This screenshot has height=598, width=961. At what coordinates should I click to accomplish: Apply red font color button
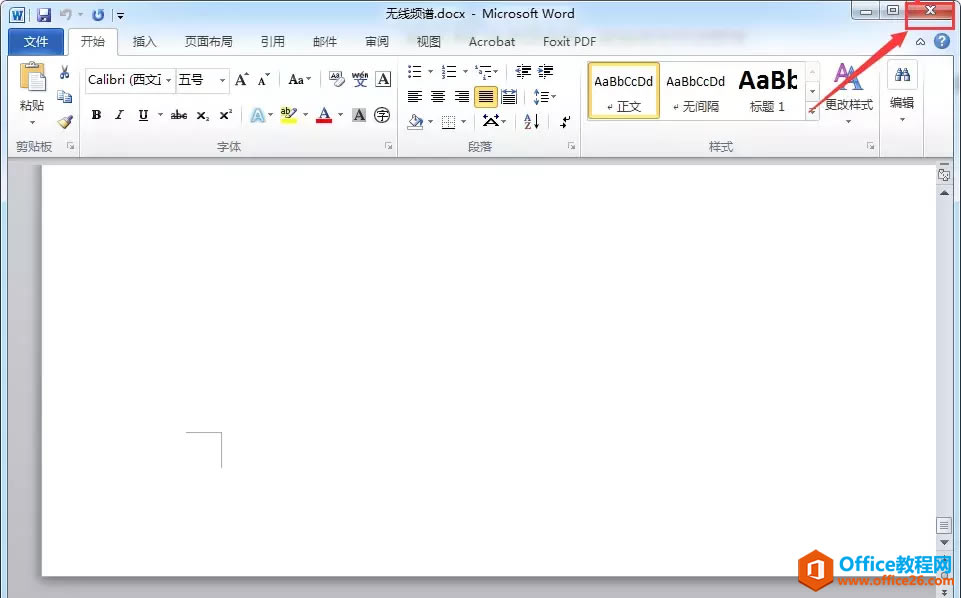click(x=324, y=115)
